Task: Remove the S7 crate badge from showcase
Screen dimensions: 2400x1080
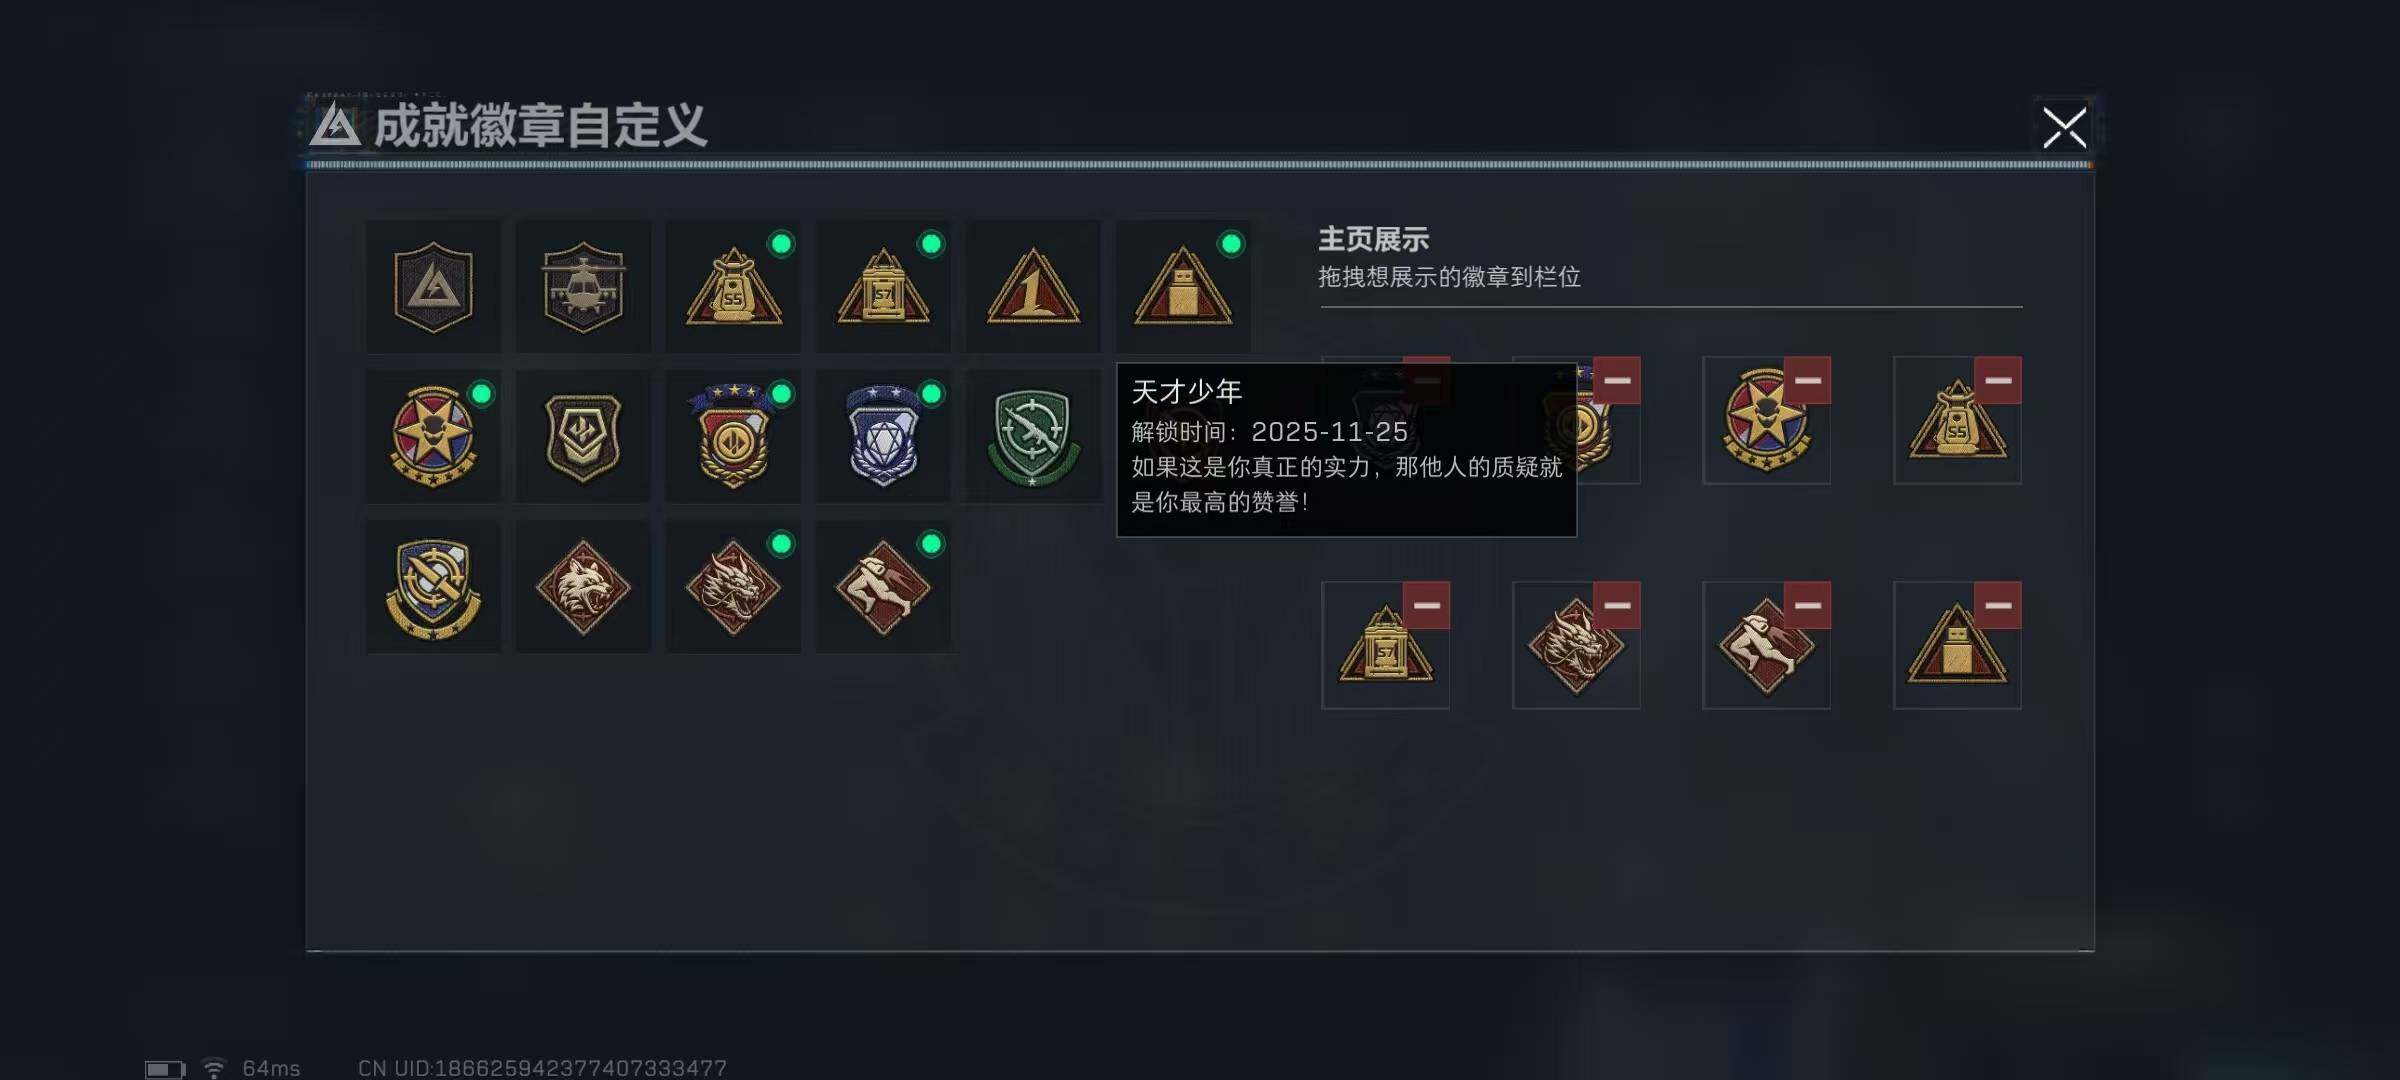Action: click(1426, 605)
